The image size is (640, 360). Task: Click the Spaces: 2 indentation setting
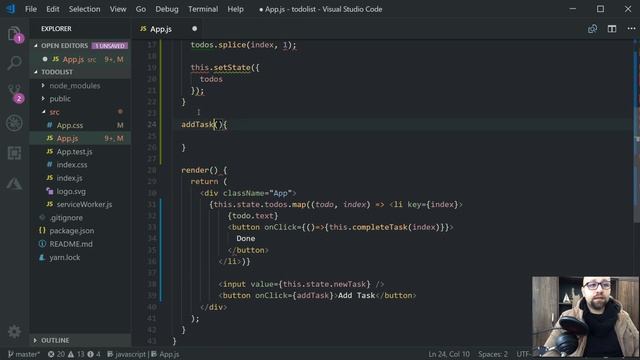(493, 354)
